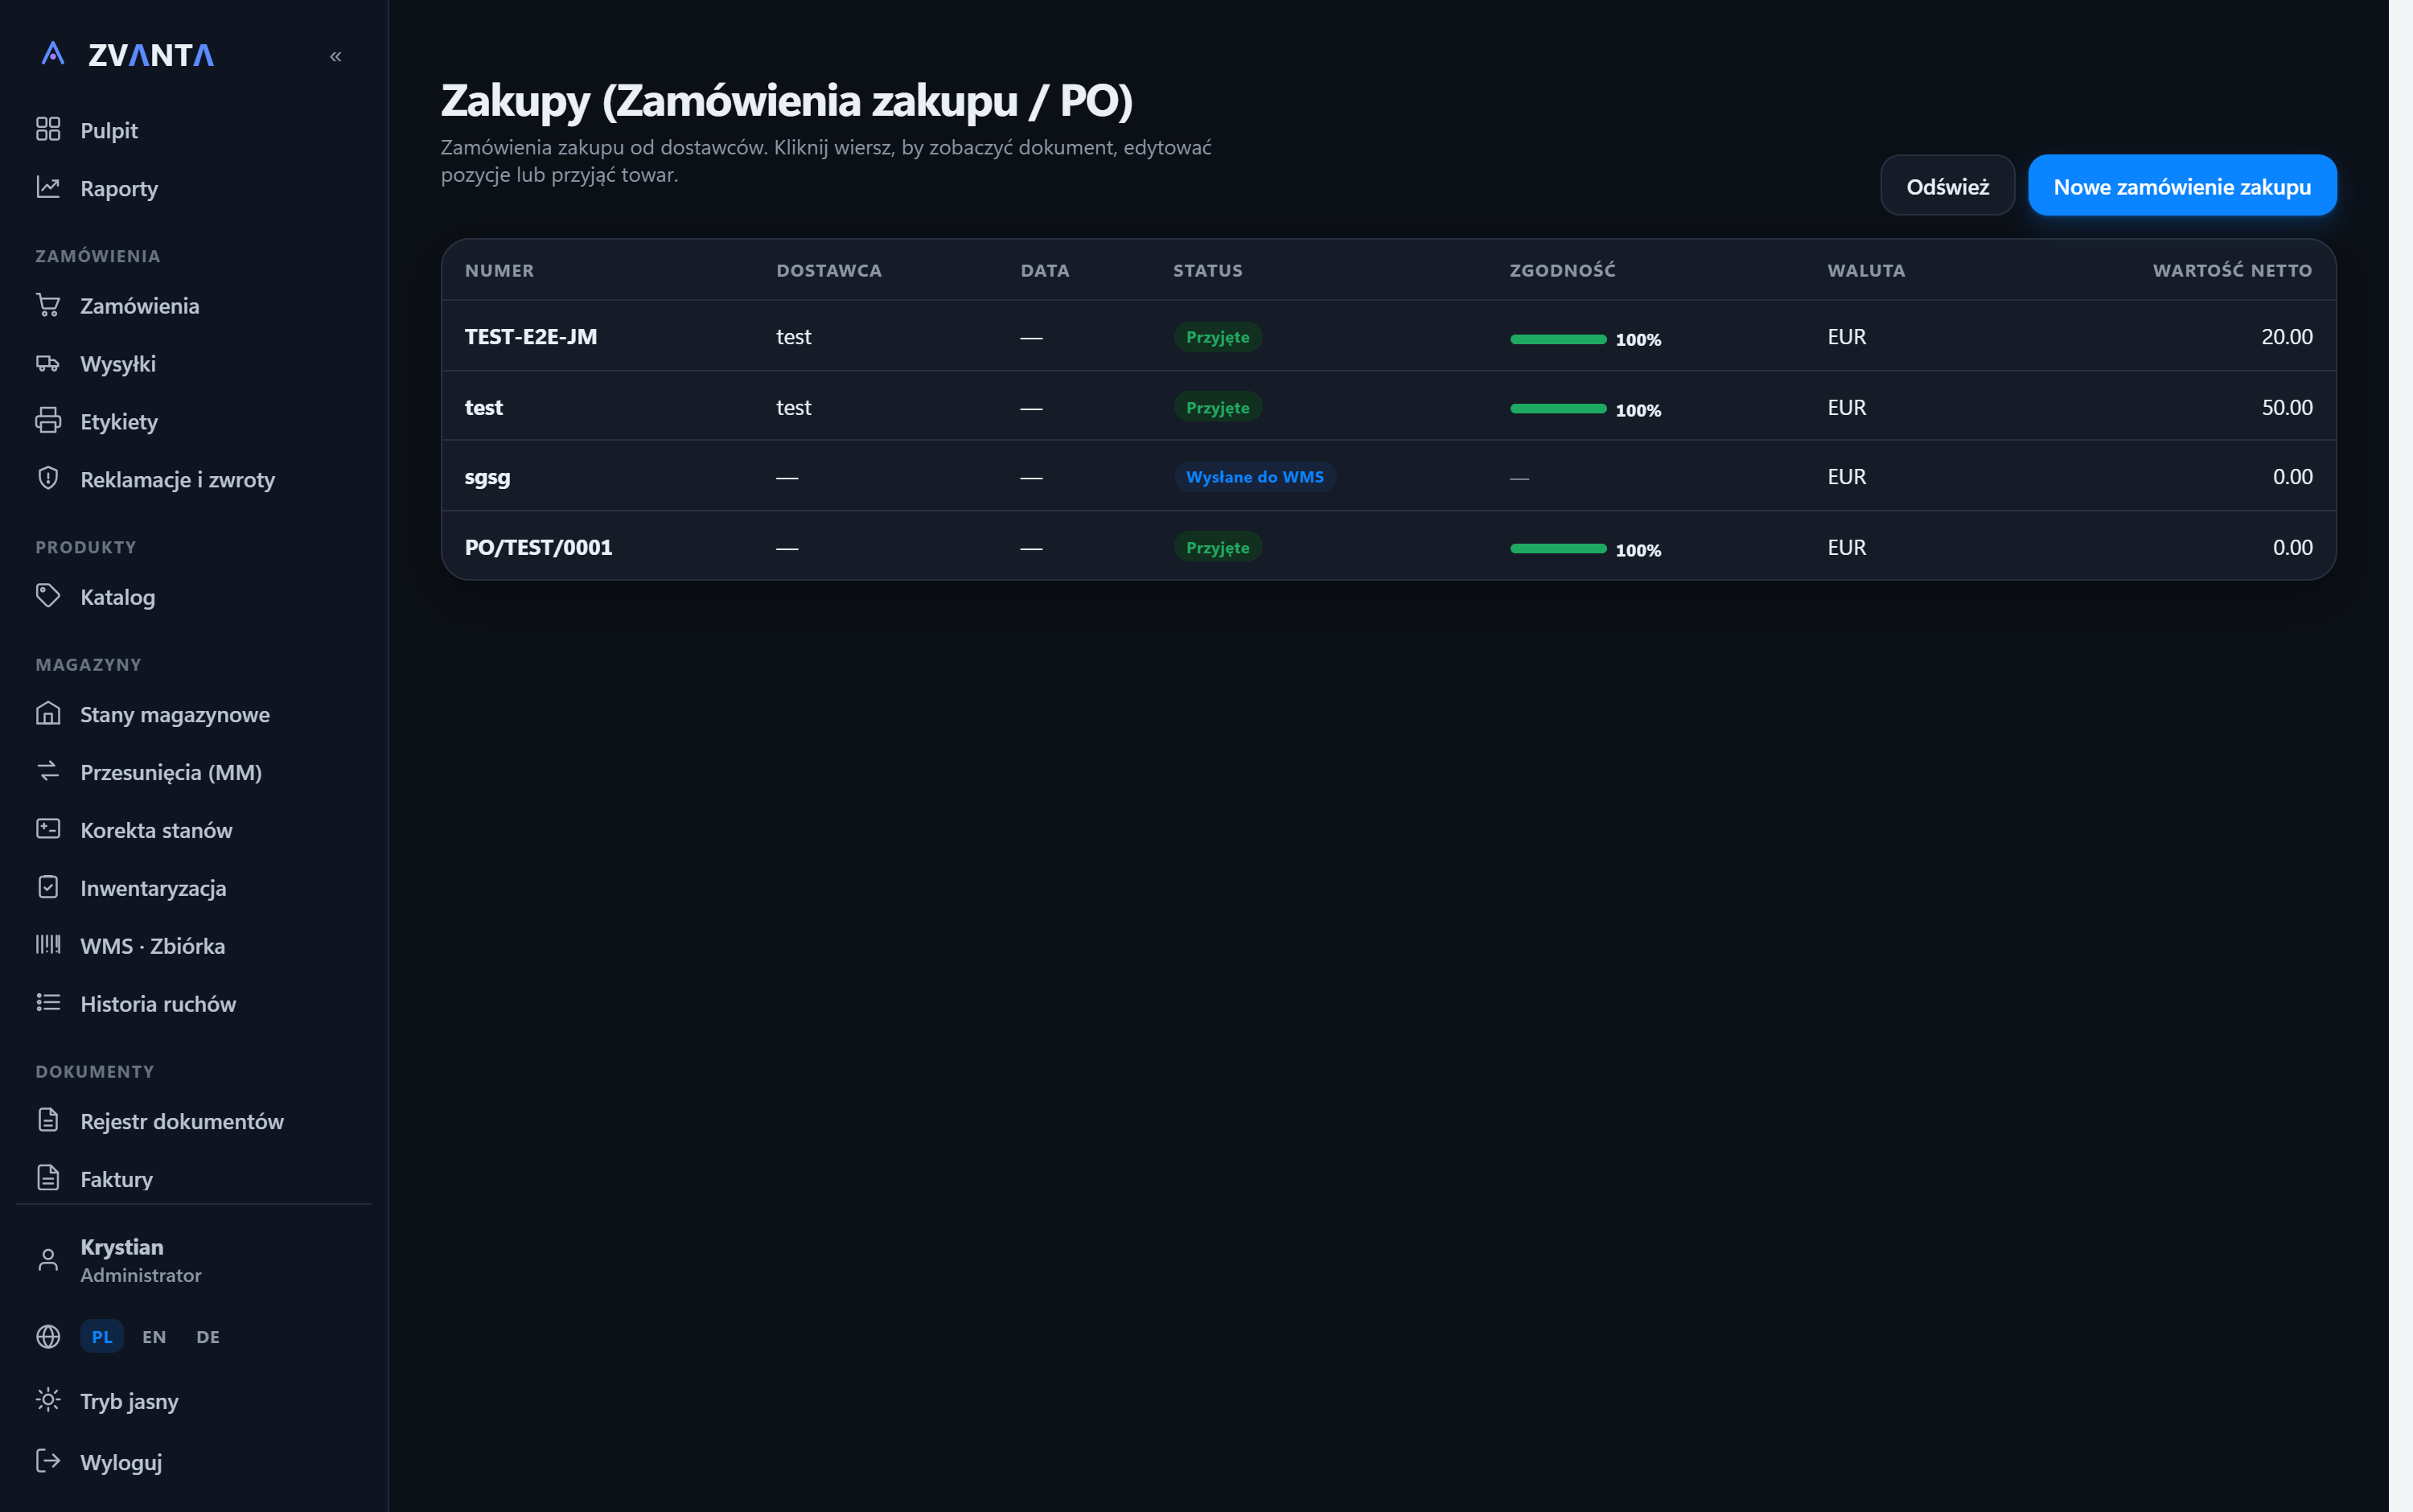
Task: Click the NUMER column header
Action: point(499,270)
